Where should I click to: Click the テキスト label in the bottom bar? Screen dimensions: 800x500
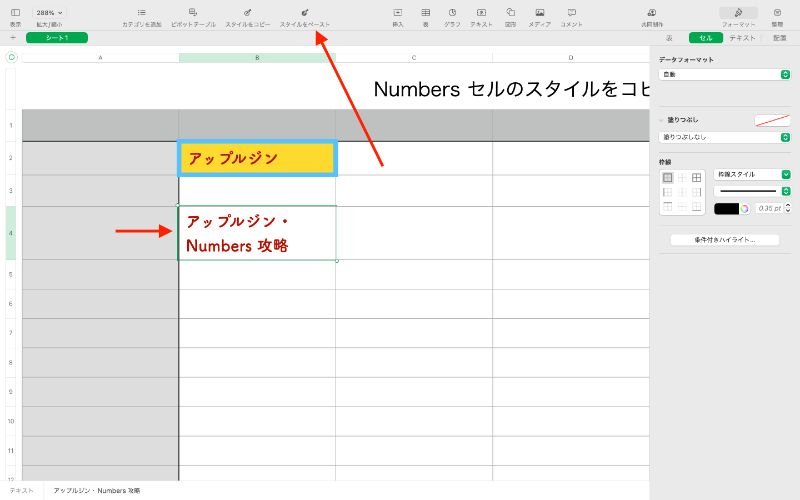pyautogui.click(x=21, y=490)
